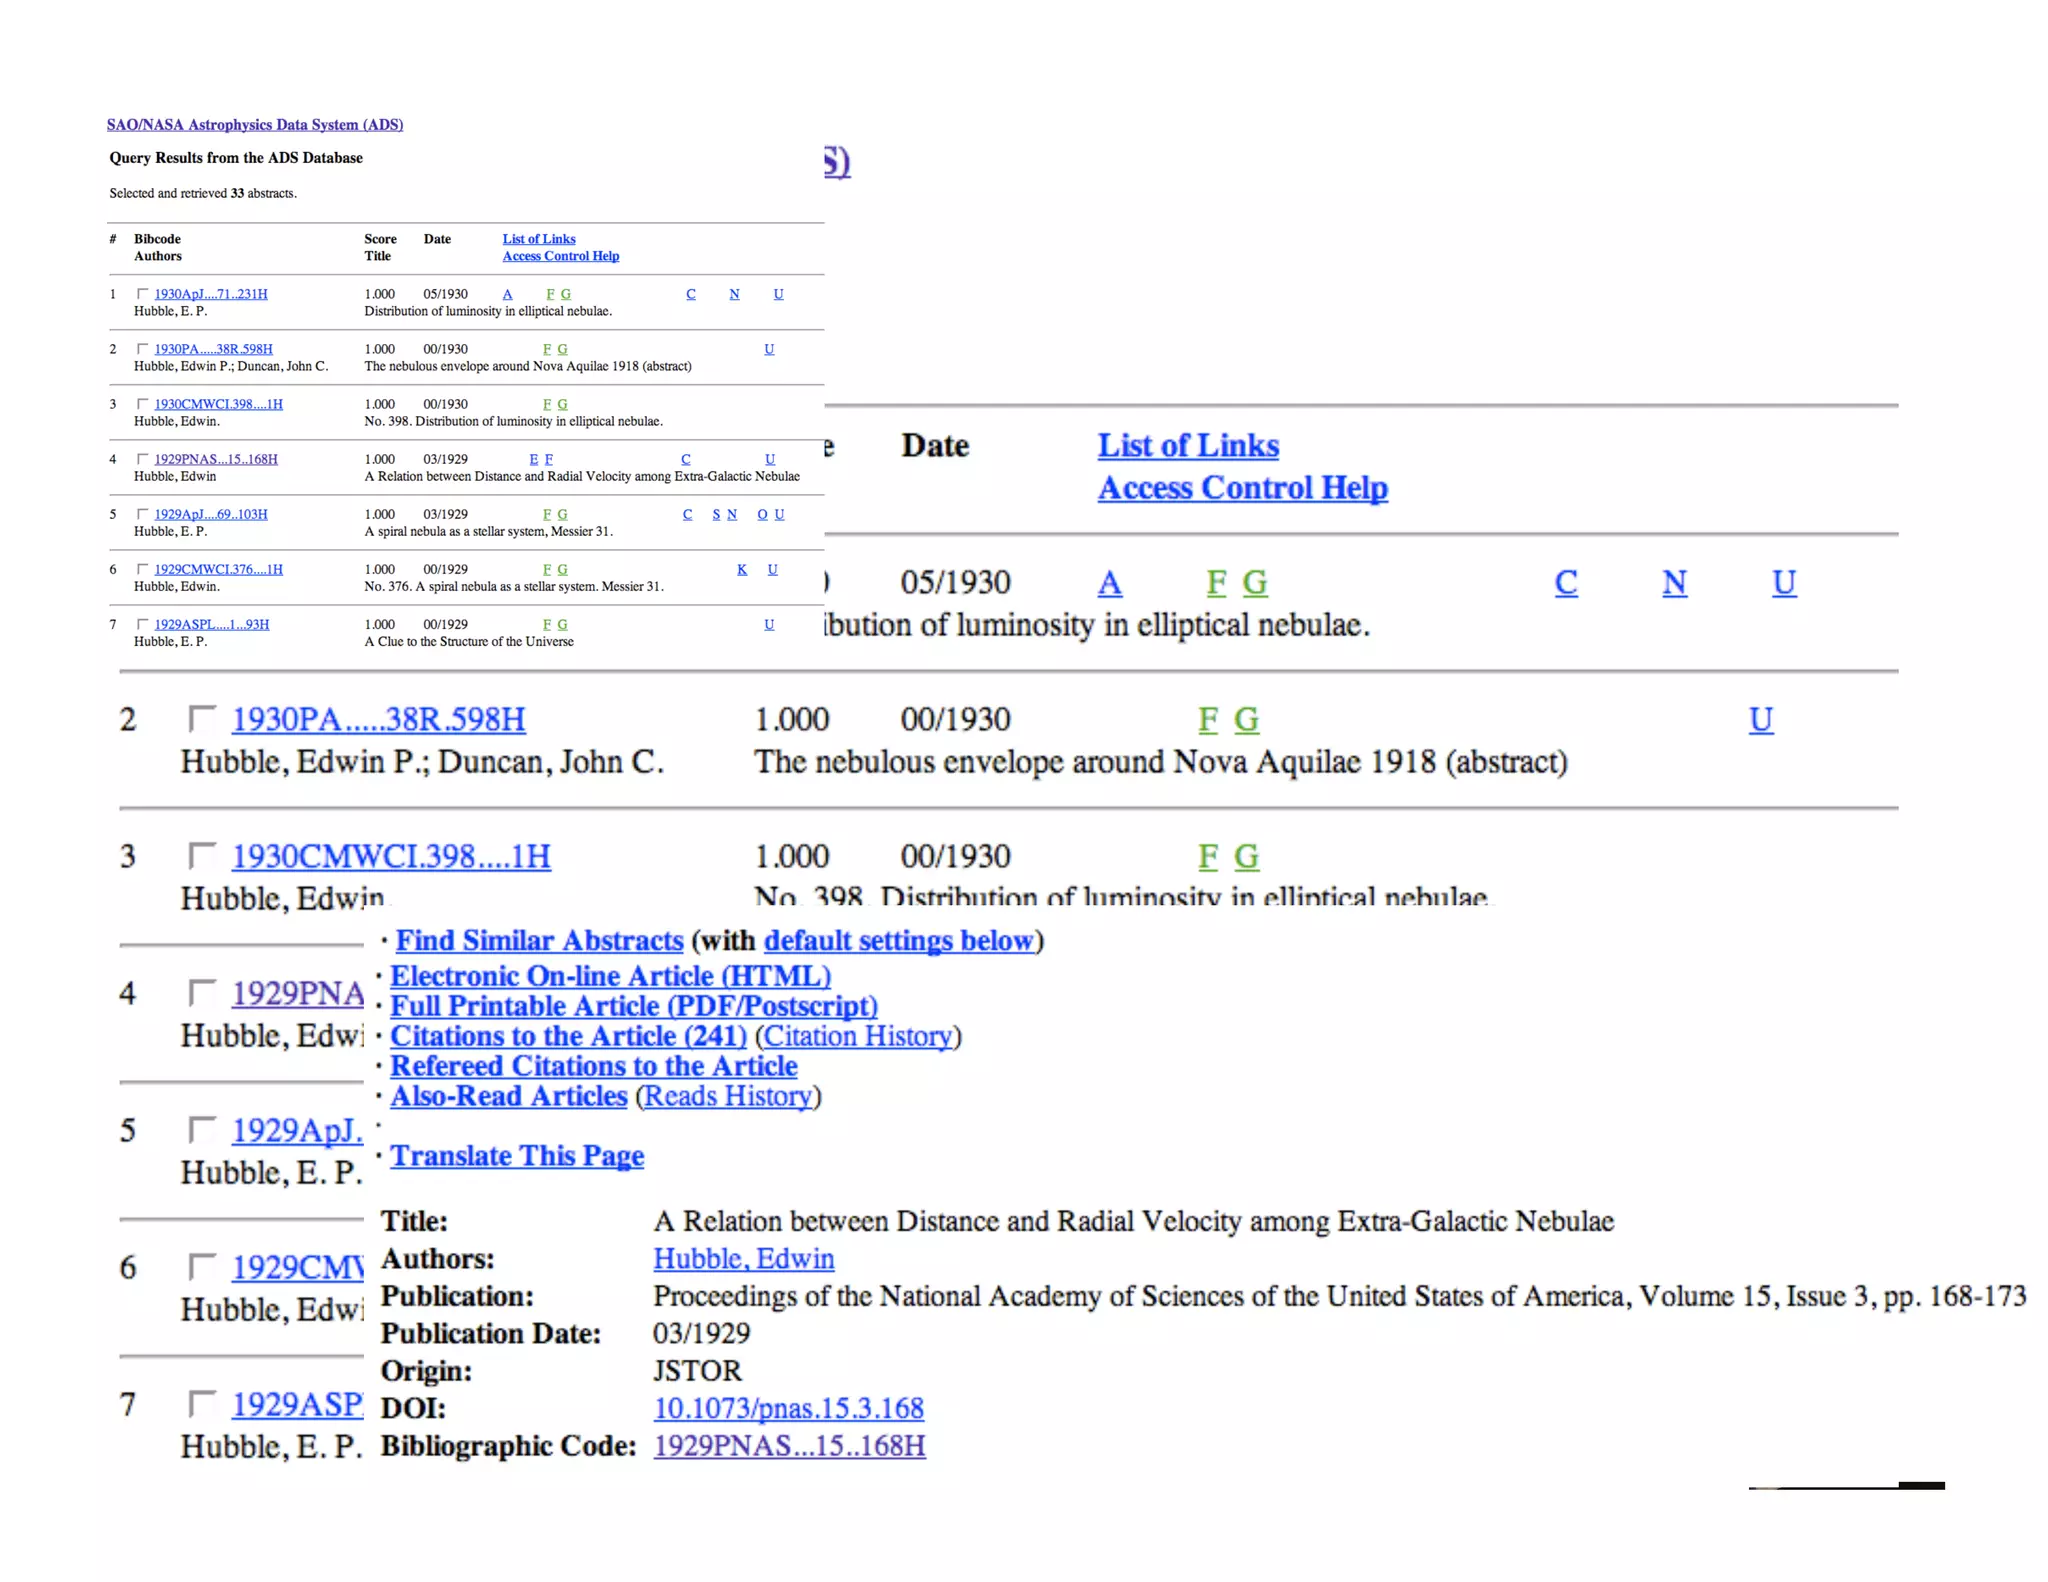Viewport: 2048px width, 1582px height.
Task: Click the E link in small row 4
Action: click(x=533, y=459)
